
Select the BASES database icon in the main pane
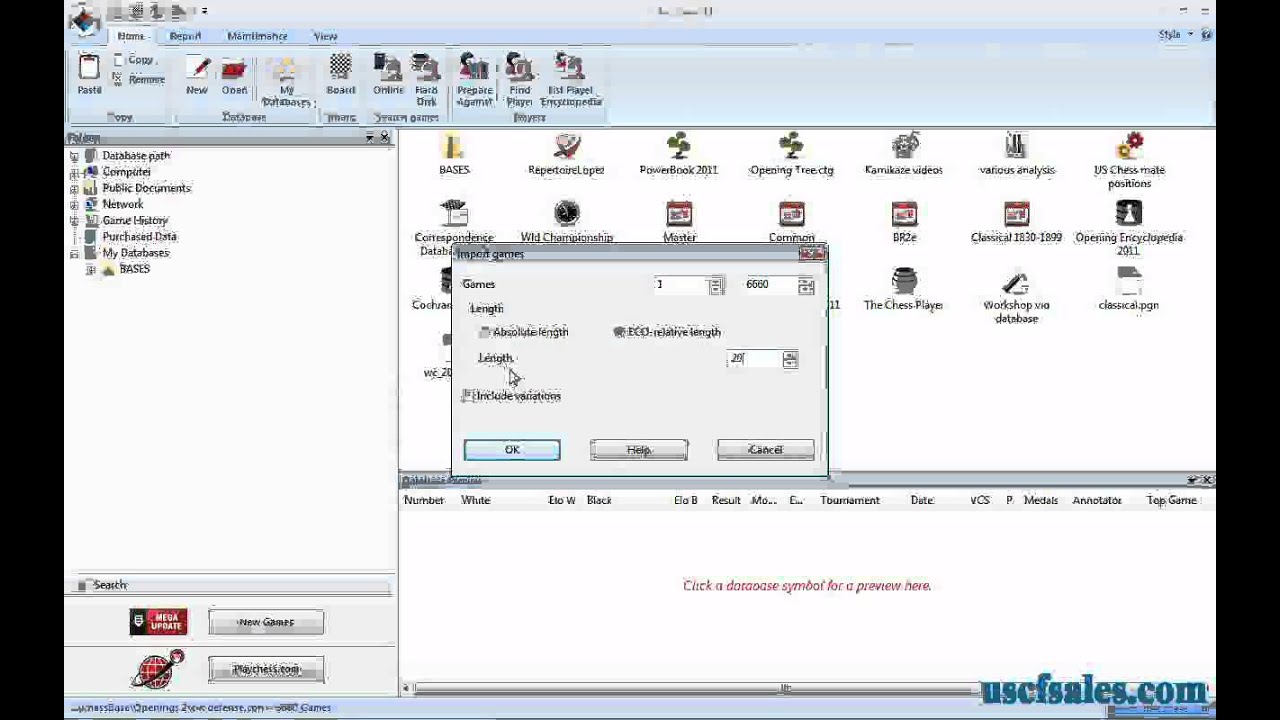pyautogui.click(x=454, y=146)
